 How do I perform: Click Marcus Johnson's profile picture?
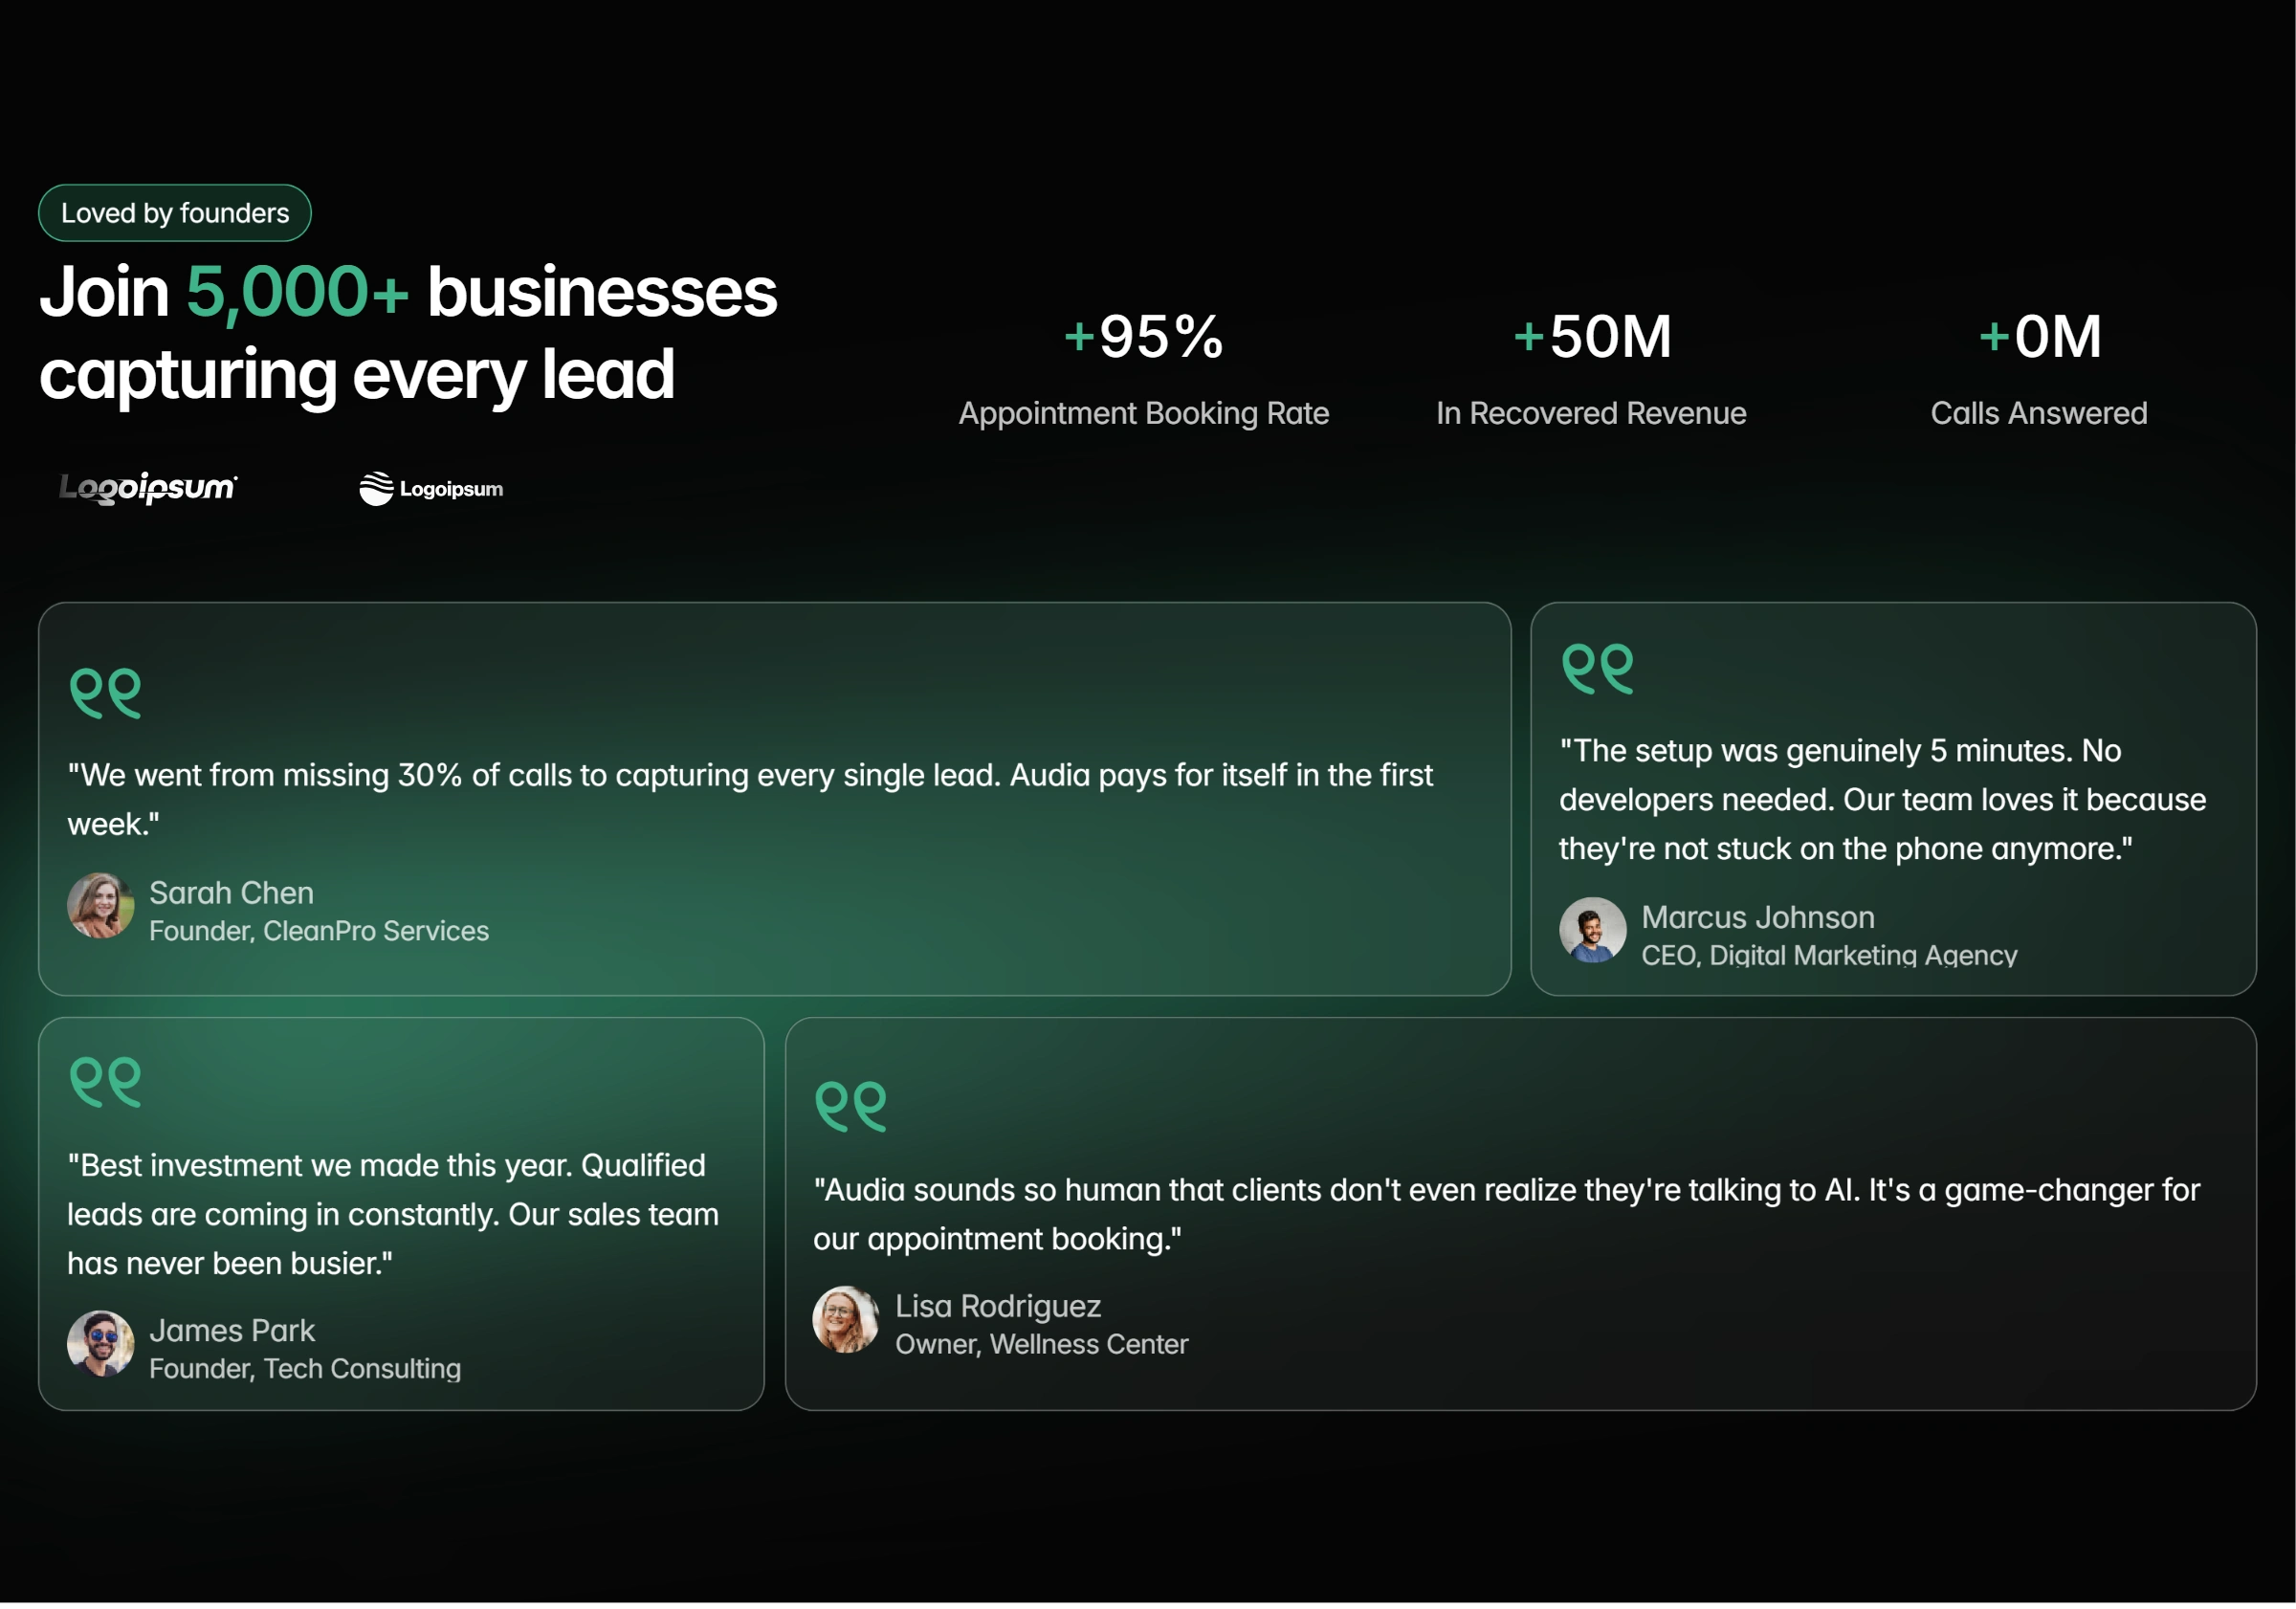[1592, 930]
